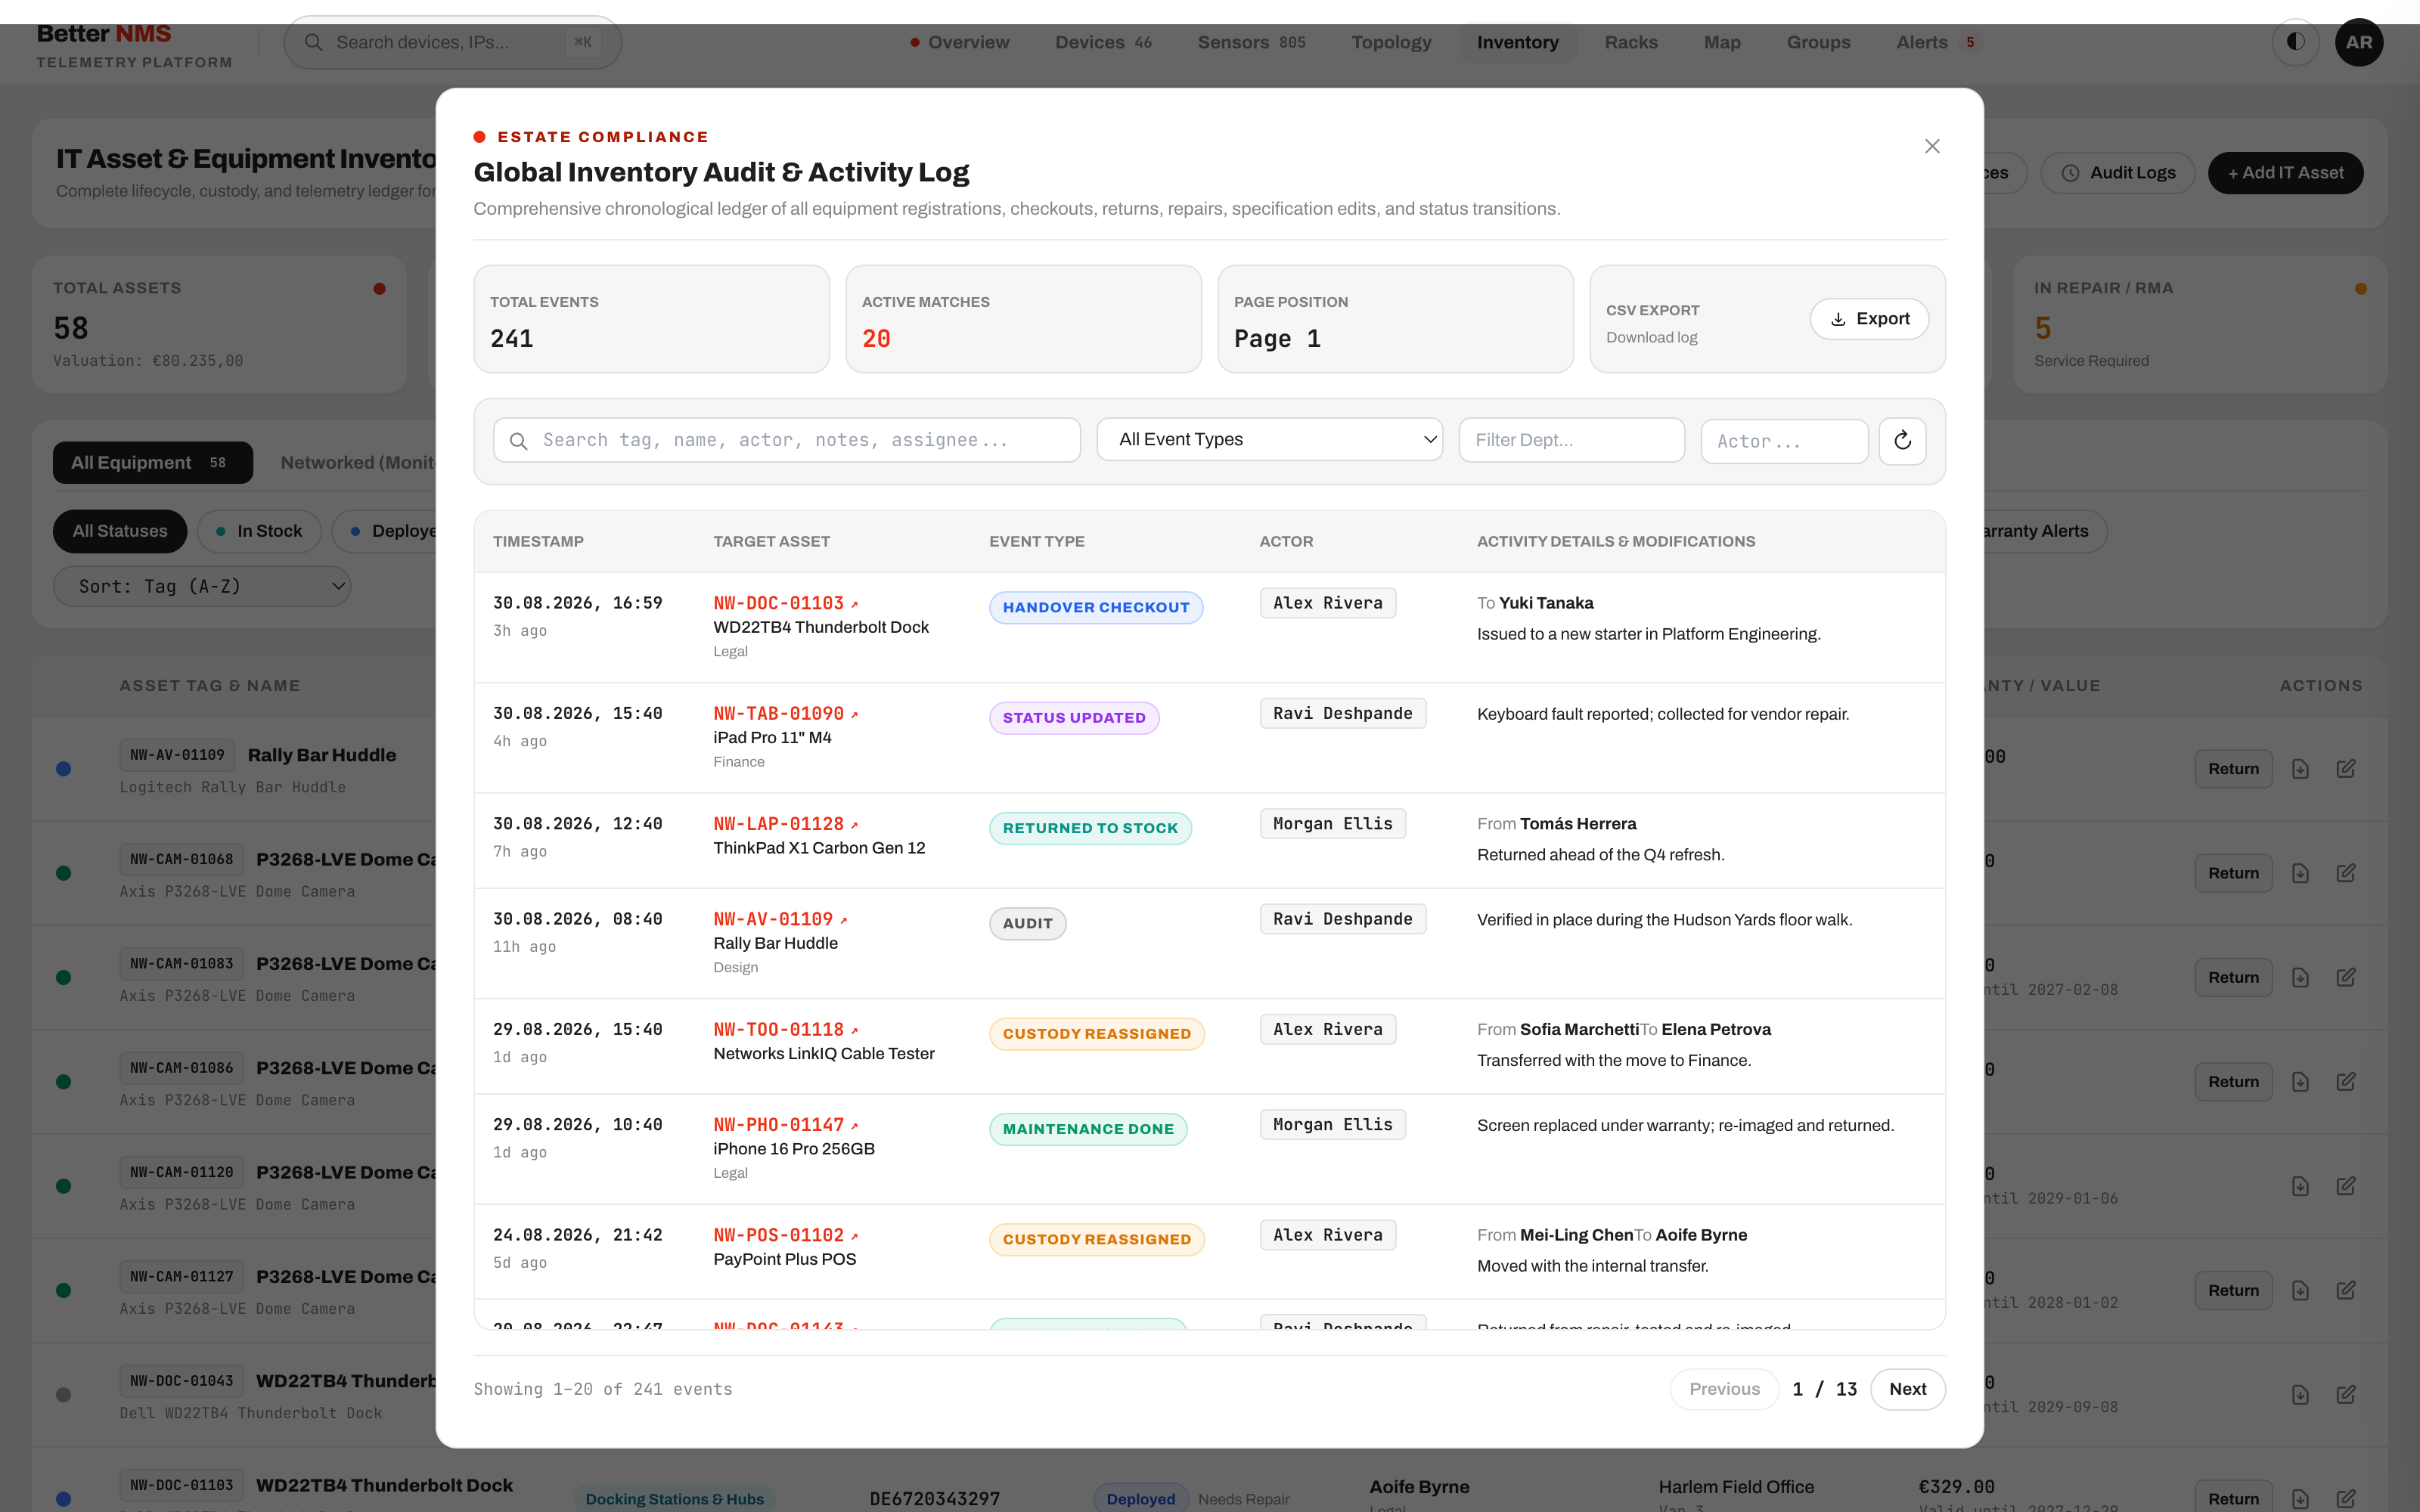Open external link arrow beside NW-LAP-01128

click(854, 825)
